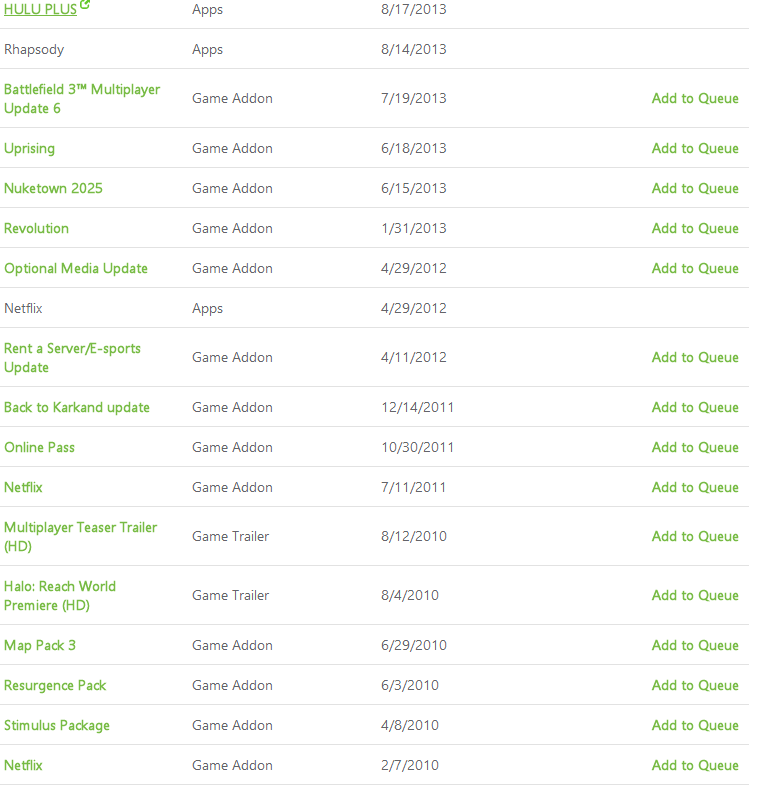Add Revolution to queue
This screenshot has width=761, height=792.
tap(695, 228)
